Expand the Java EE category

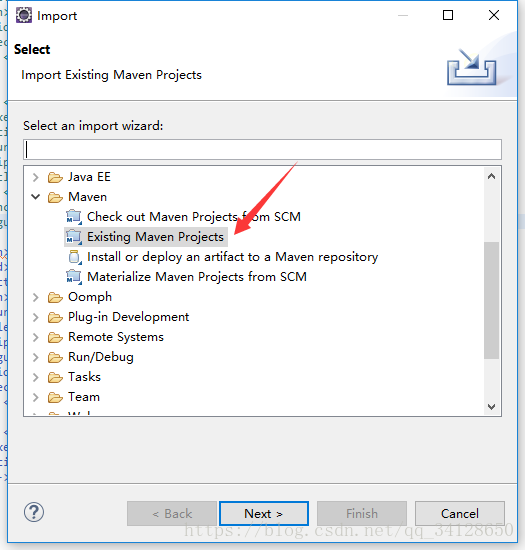(35, 177)
